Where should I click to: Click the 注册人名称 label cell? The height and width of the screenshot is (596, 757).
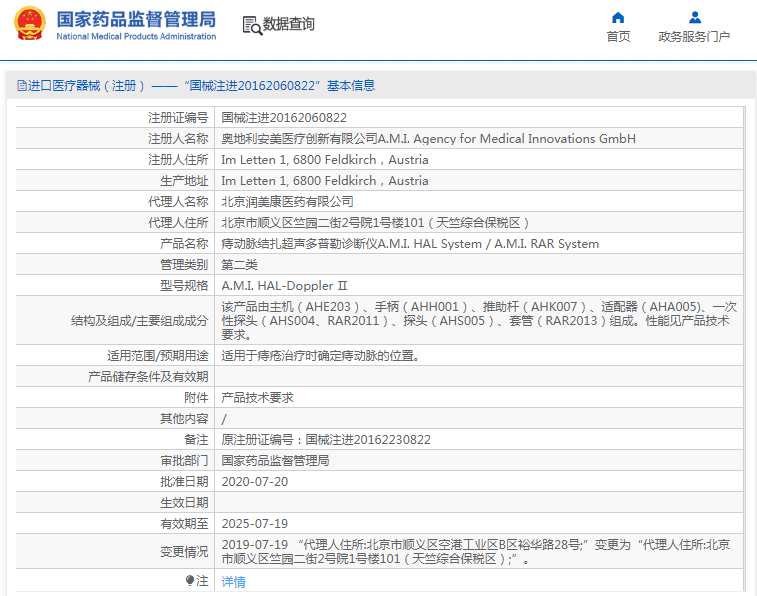tap(178, 139)
